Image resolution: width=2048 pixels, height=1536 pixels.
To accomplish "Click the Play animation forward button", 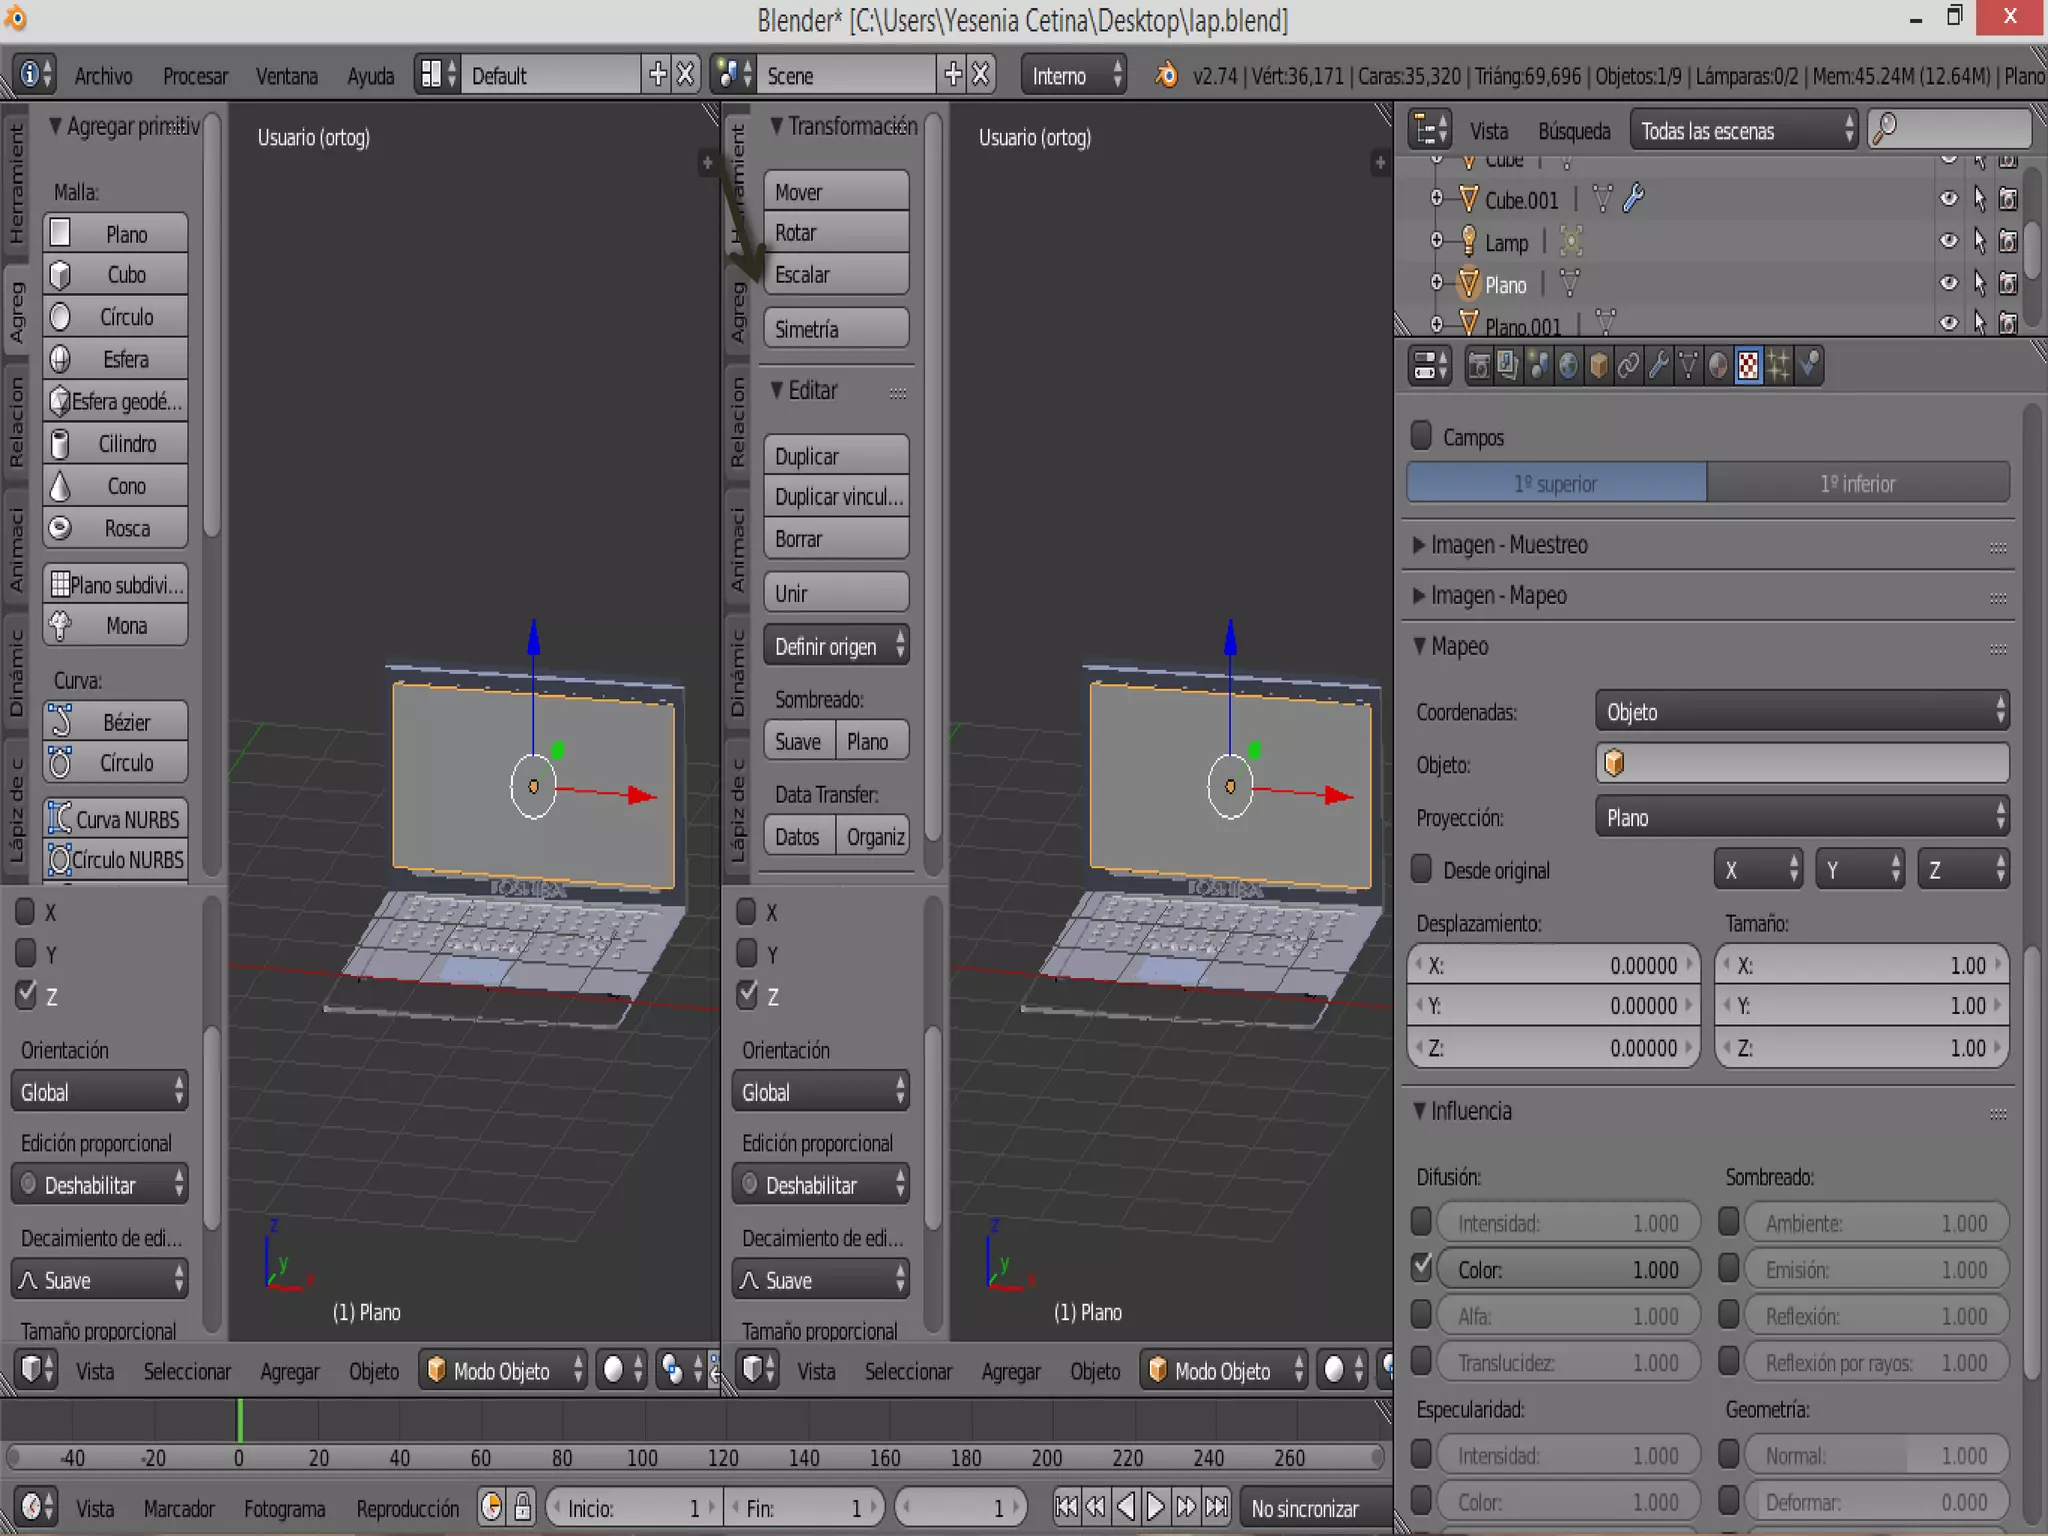I will 1155,1506.
